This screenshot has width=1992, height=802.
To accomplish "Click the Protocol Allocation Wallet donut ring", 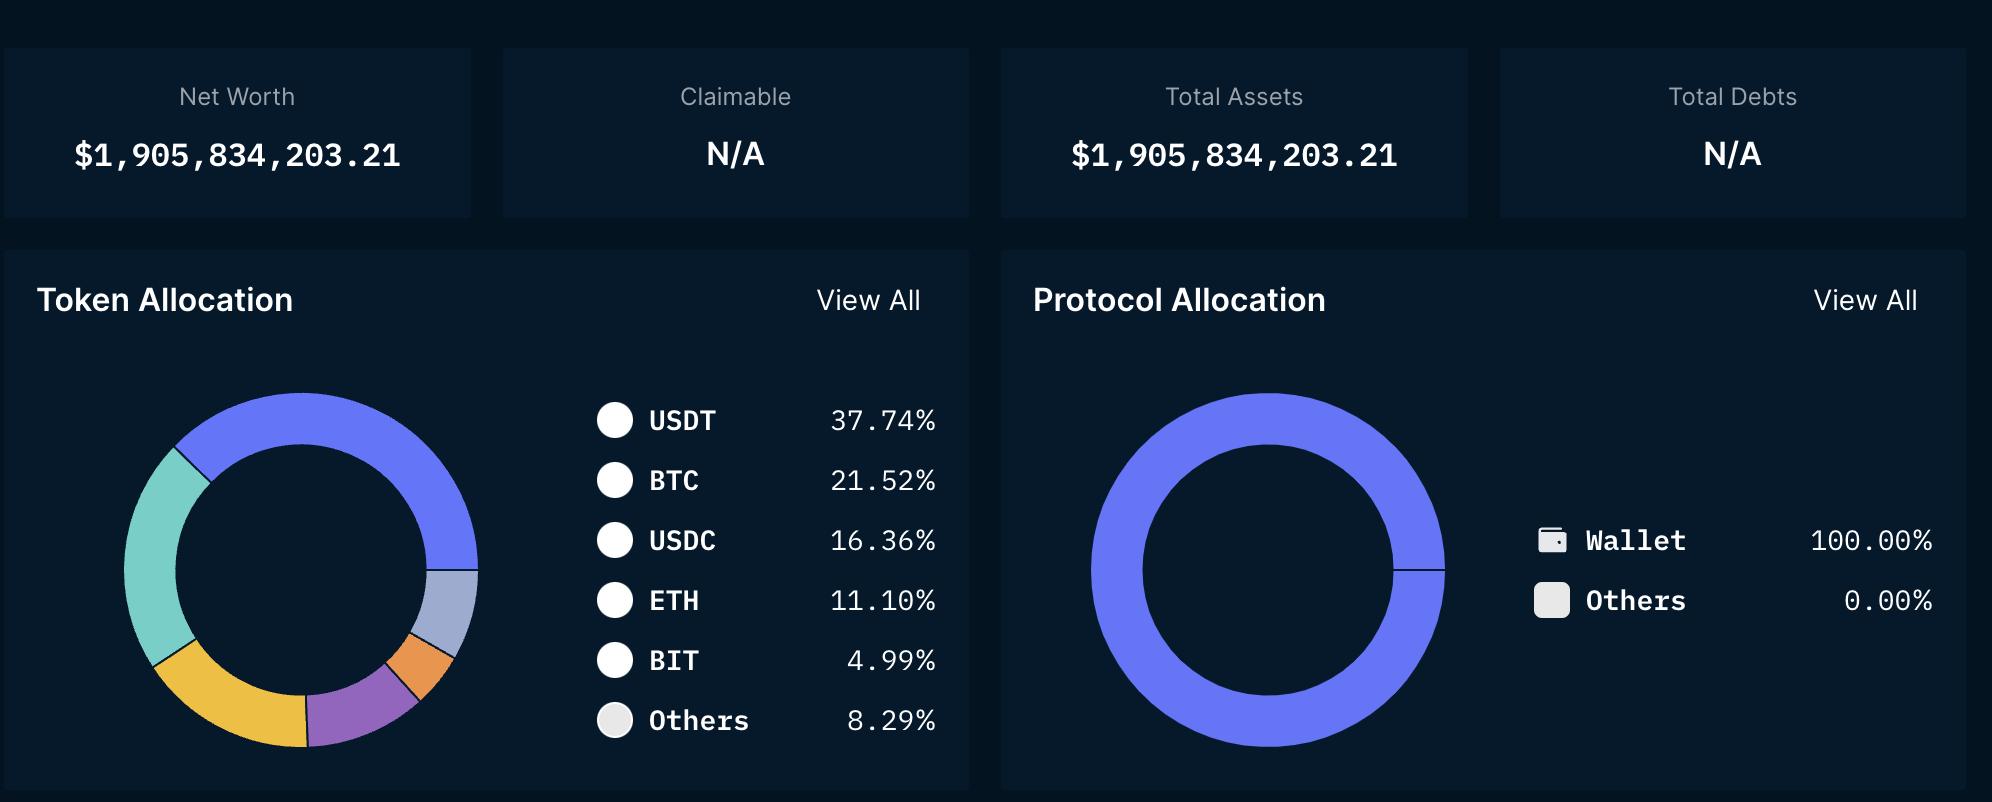I will click(1268, 420).
